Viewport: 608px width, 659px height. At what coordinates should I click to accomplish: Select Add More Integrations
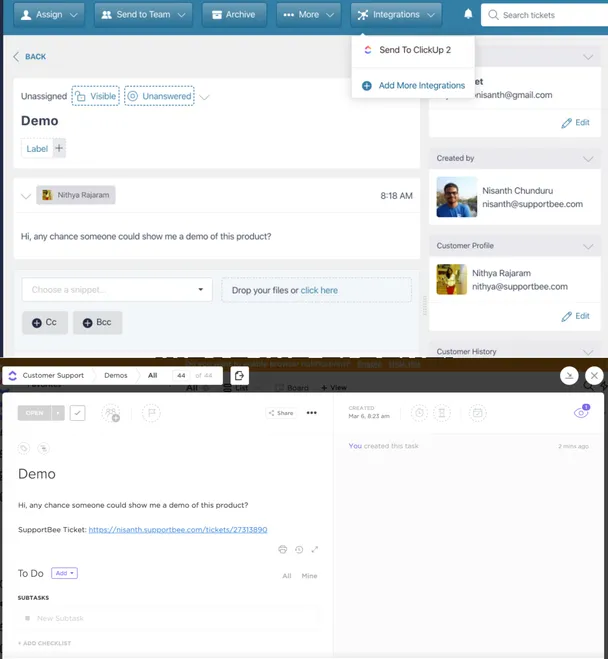(414, 86)
